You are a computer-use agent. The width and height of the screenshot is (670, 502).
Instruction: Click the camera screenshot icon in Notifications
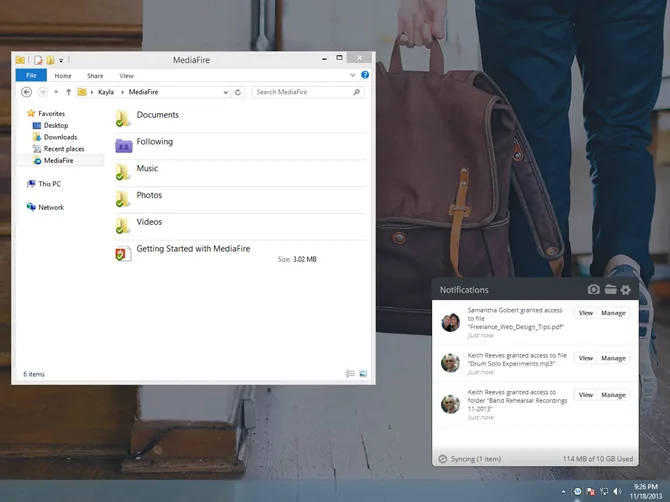(594, 290)
